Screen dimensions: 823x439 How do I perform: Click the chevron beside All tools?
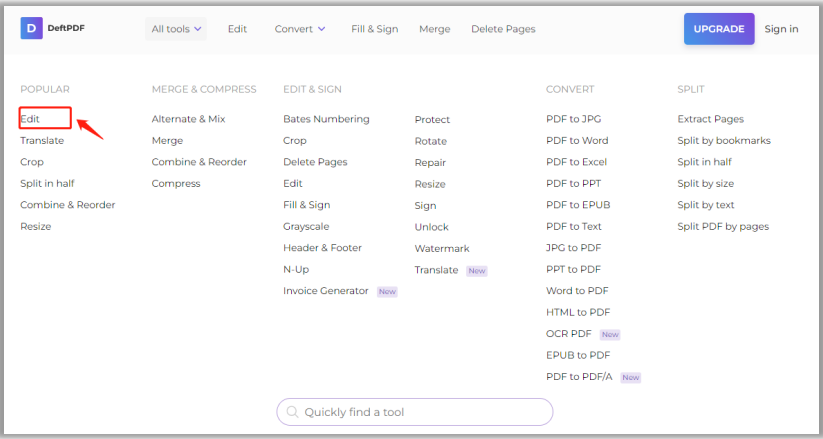click(197, 29)
